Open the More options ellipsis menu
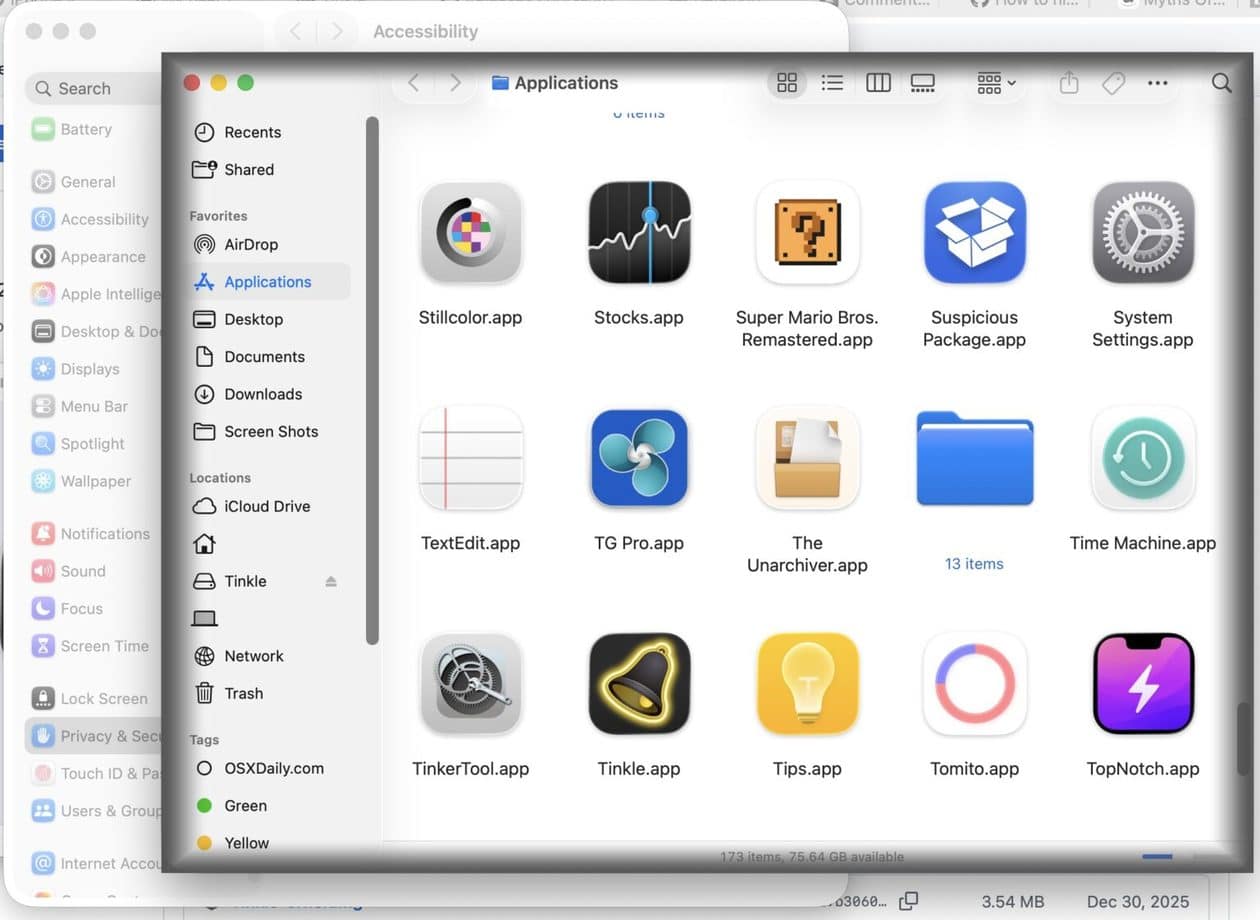Viewport: 1260px width, 920px height. 1157,83
